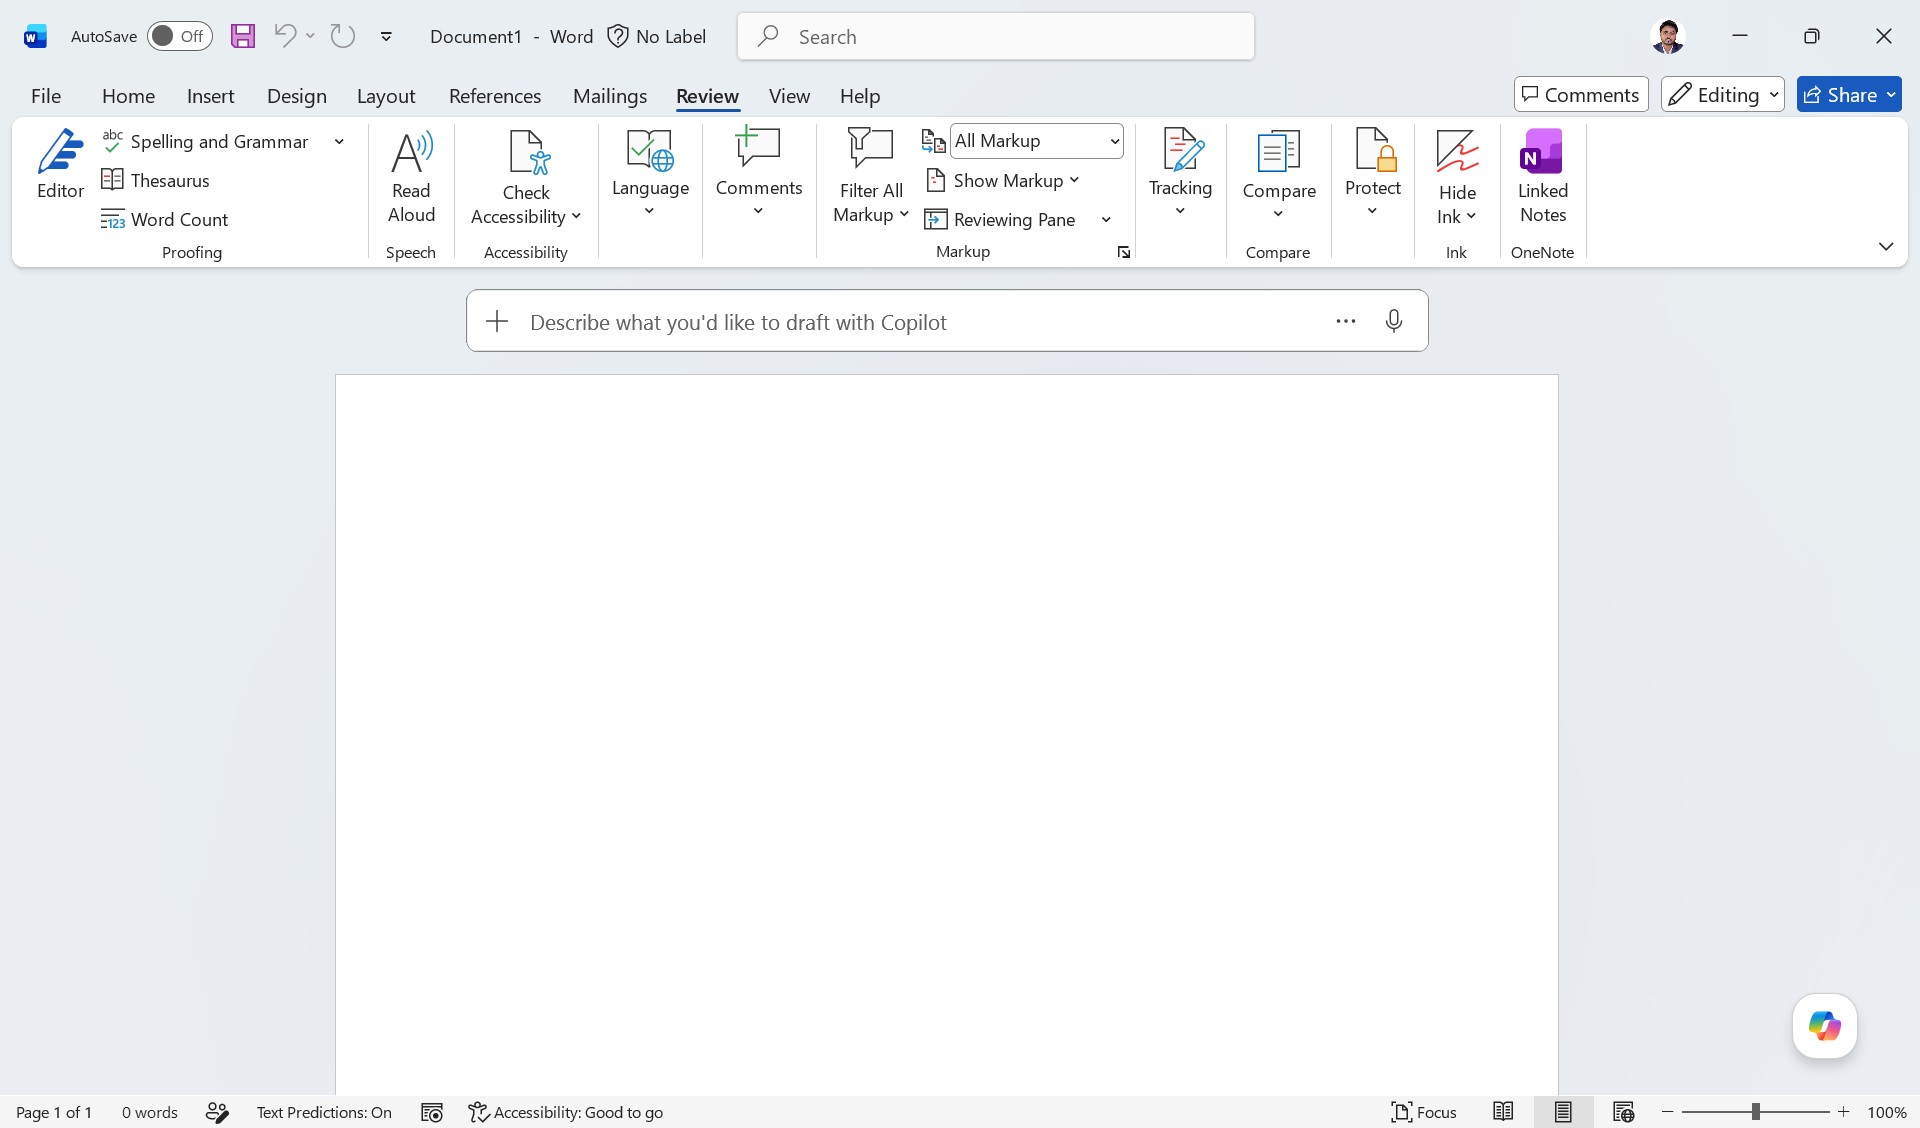Click the zoom in plus button
1920x1128 pixels.
(1843, 1112)
